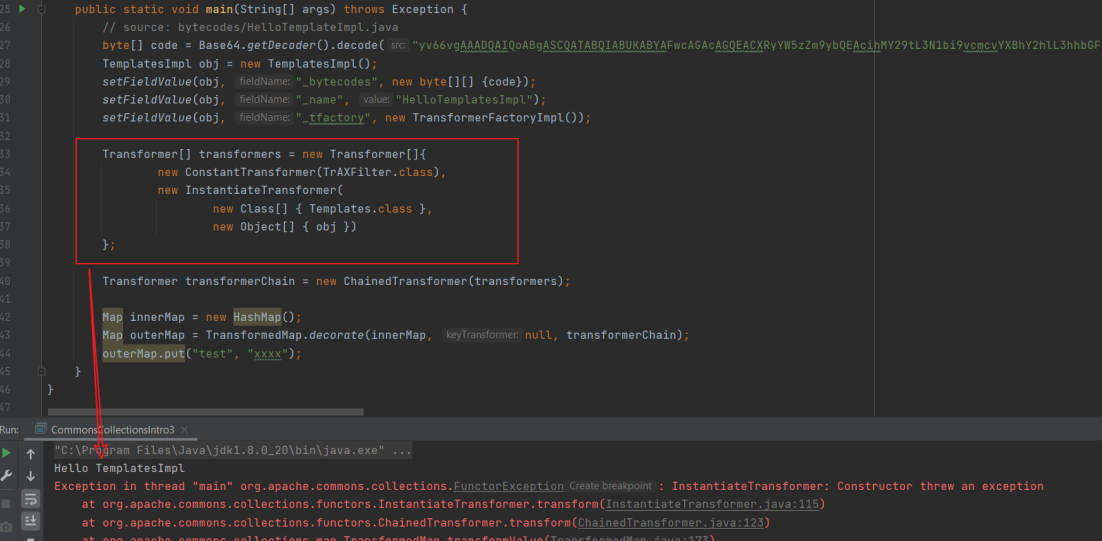Open run configuration settings with the wrench icon
The image size is (1102, 541).
pos(6,476)
